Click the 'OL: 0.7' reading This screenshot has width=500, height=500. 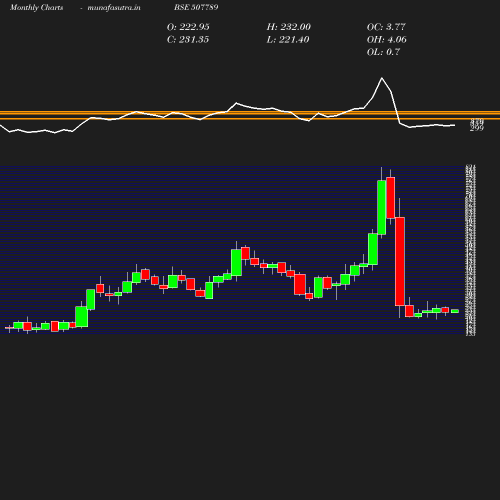pos(383,52)
